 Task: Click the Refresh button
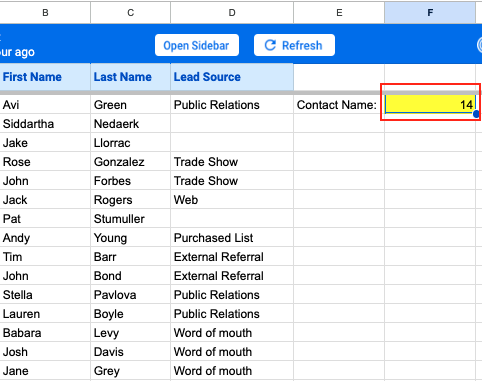pos(294,45)
